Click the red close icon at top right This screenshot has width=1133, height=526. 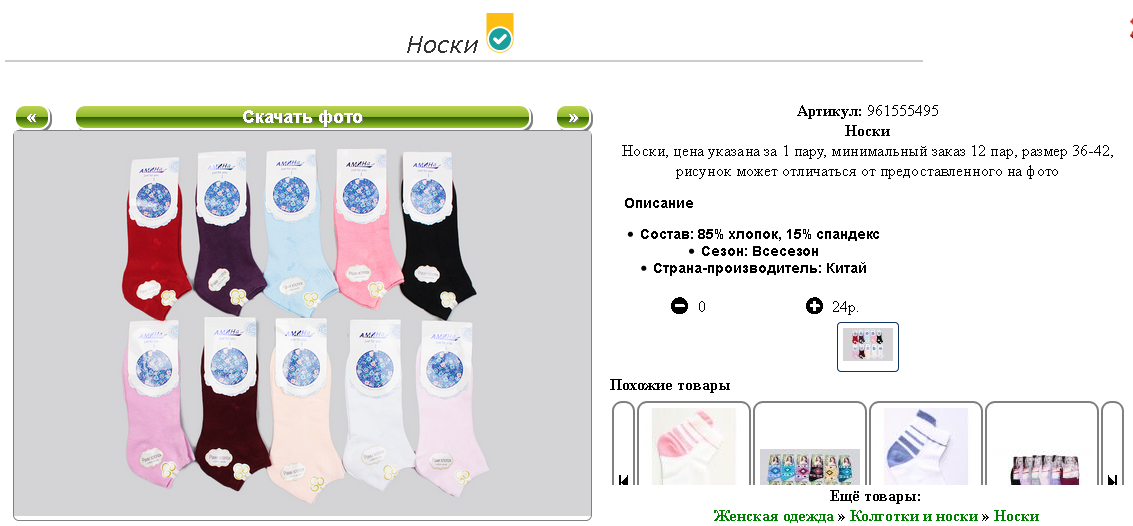pos(1129,27)
